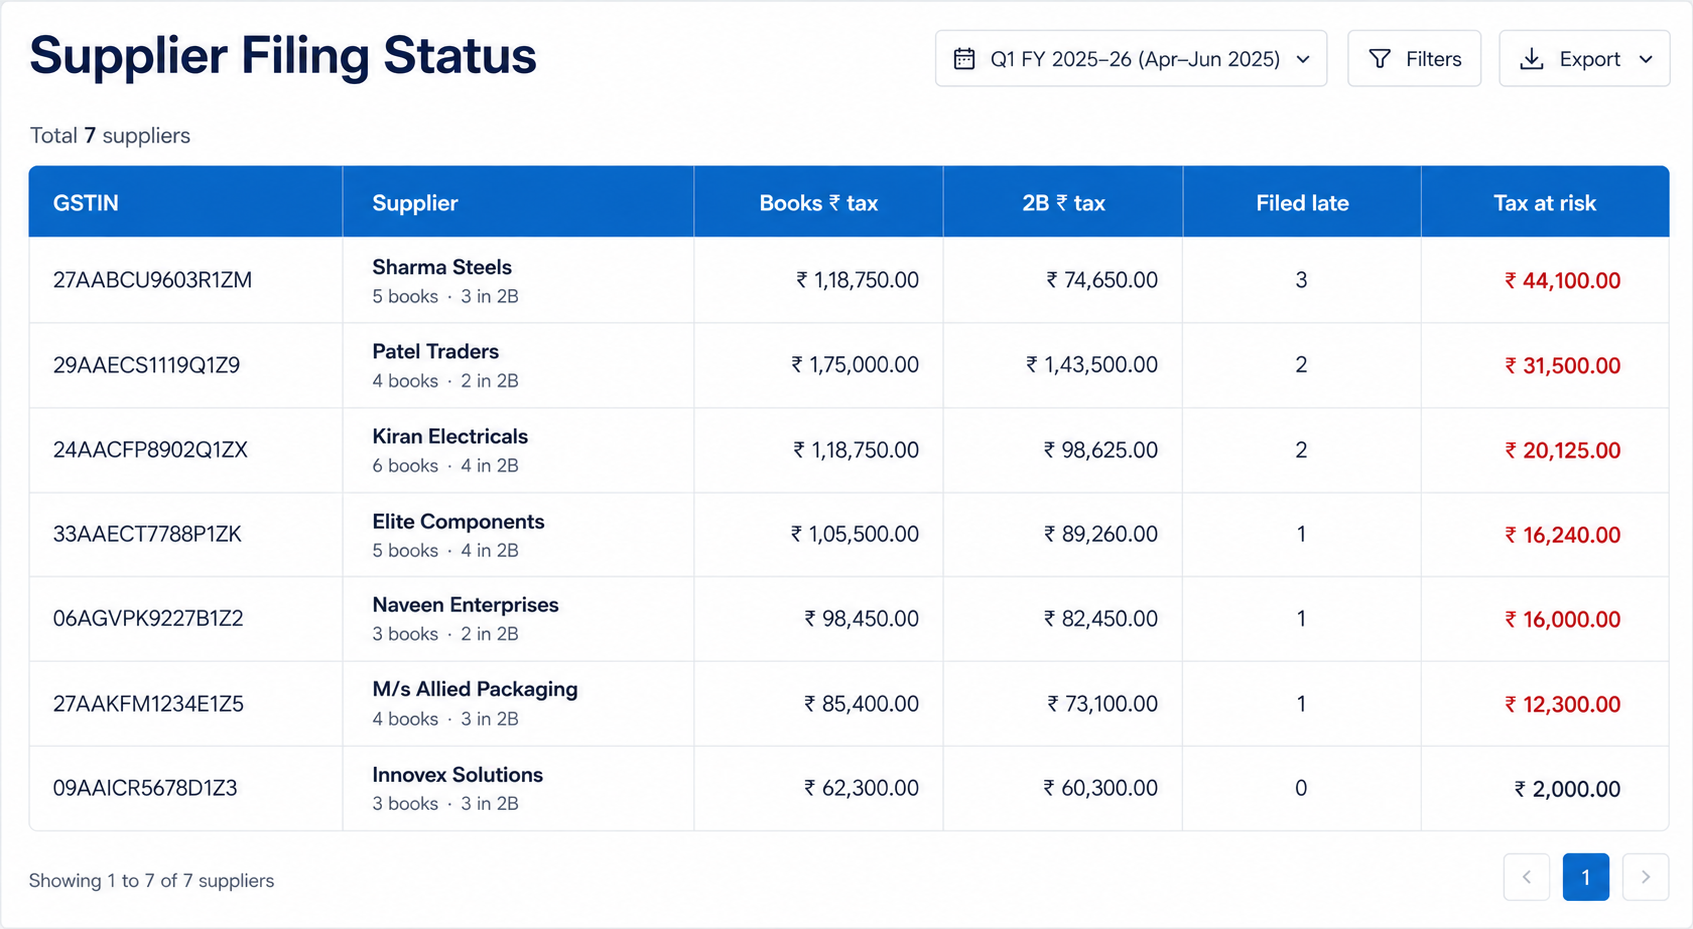Click the Supplier Filing Status heading

pyautogui.click(x=283, y=56)
